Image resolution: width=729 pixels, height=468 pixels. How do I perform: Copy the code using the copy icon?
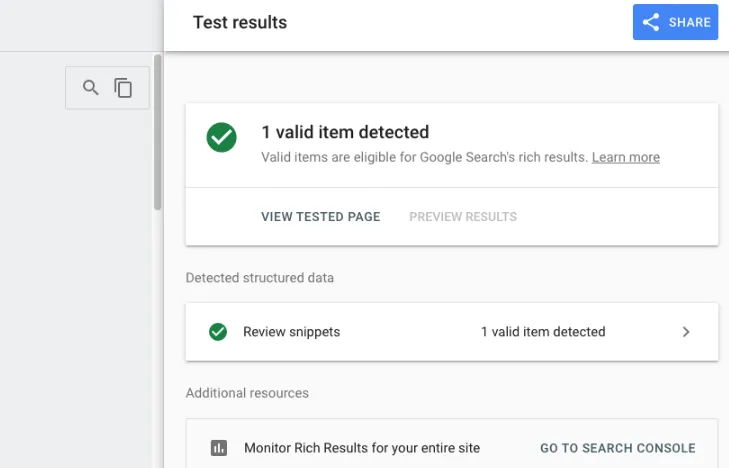point(123,87)
